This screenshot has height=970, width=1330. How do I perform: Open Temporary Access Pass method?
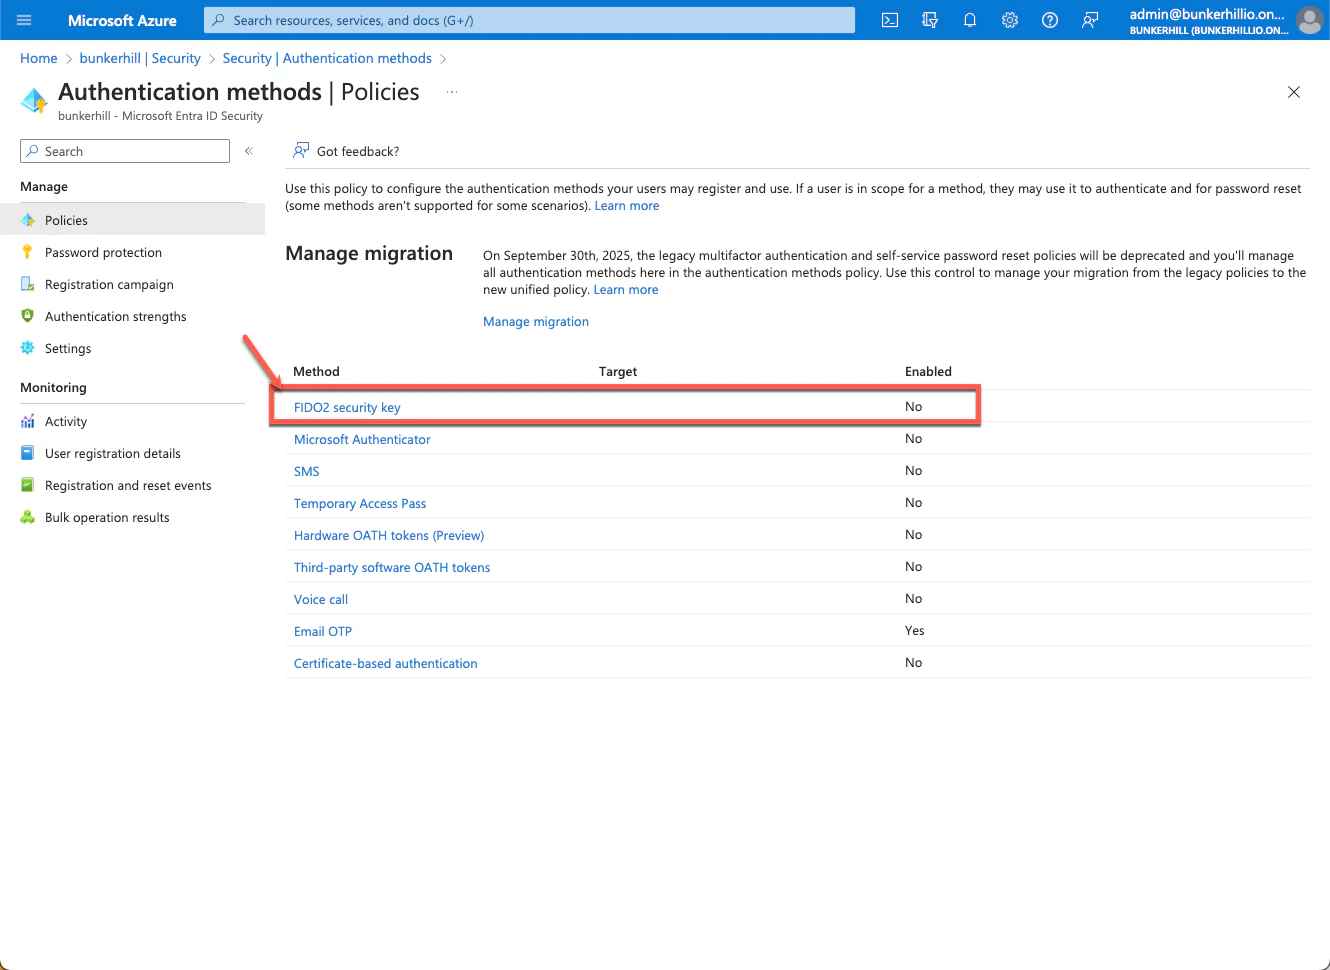pyautogui.click(x=360, y=503)
